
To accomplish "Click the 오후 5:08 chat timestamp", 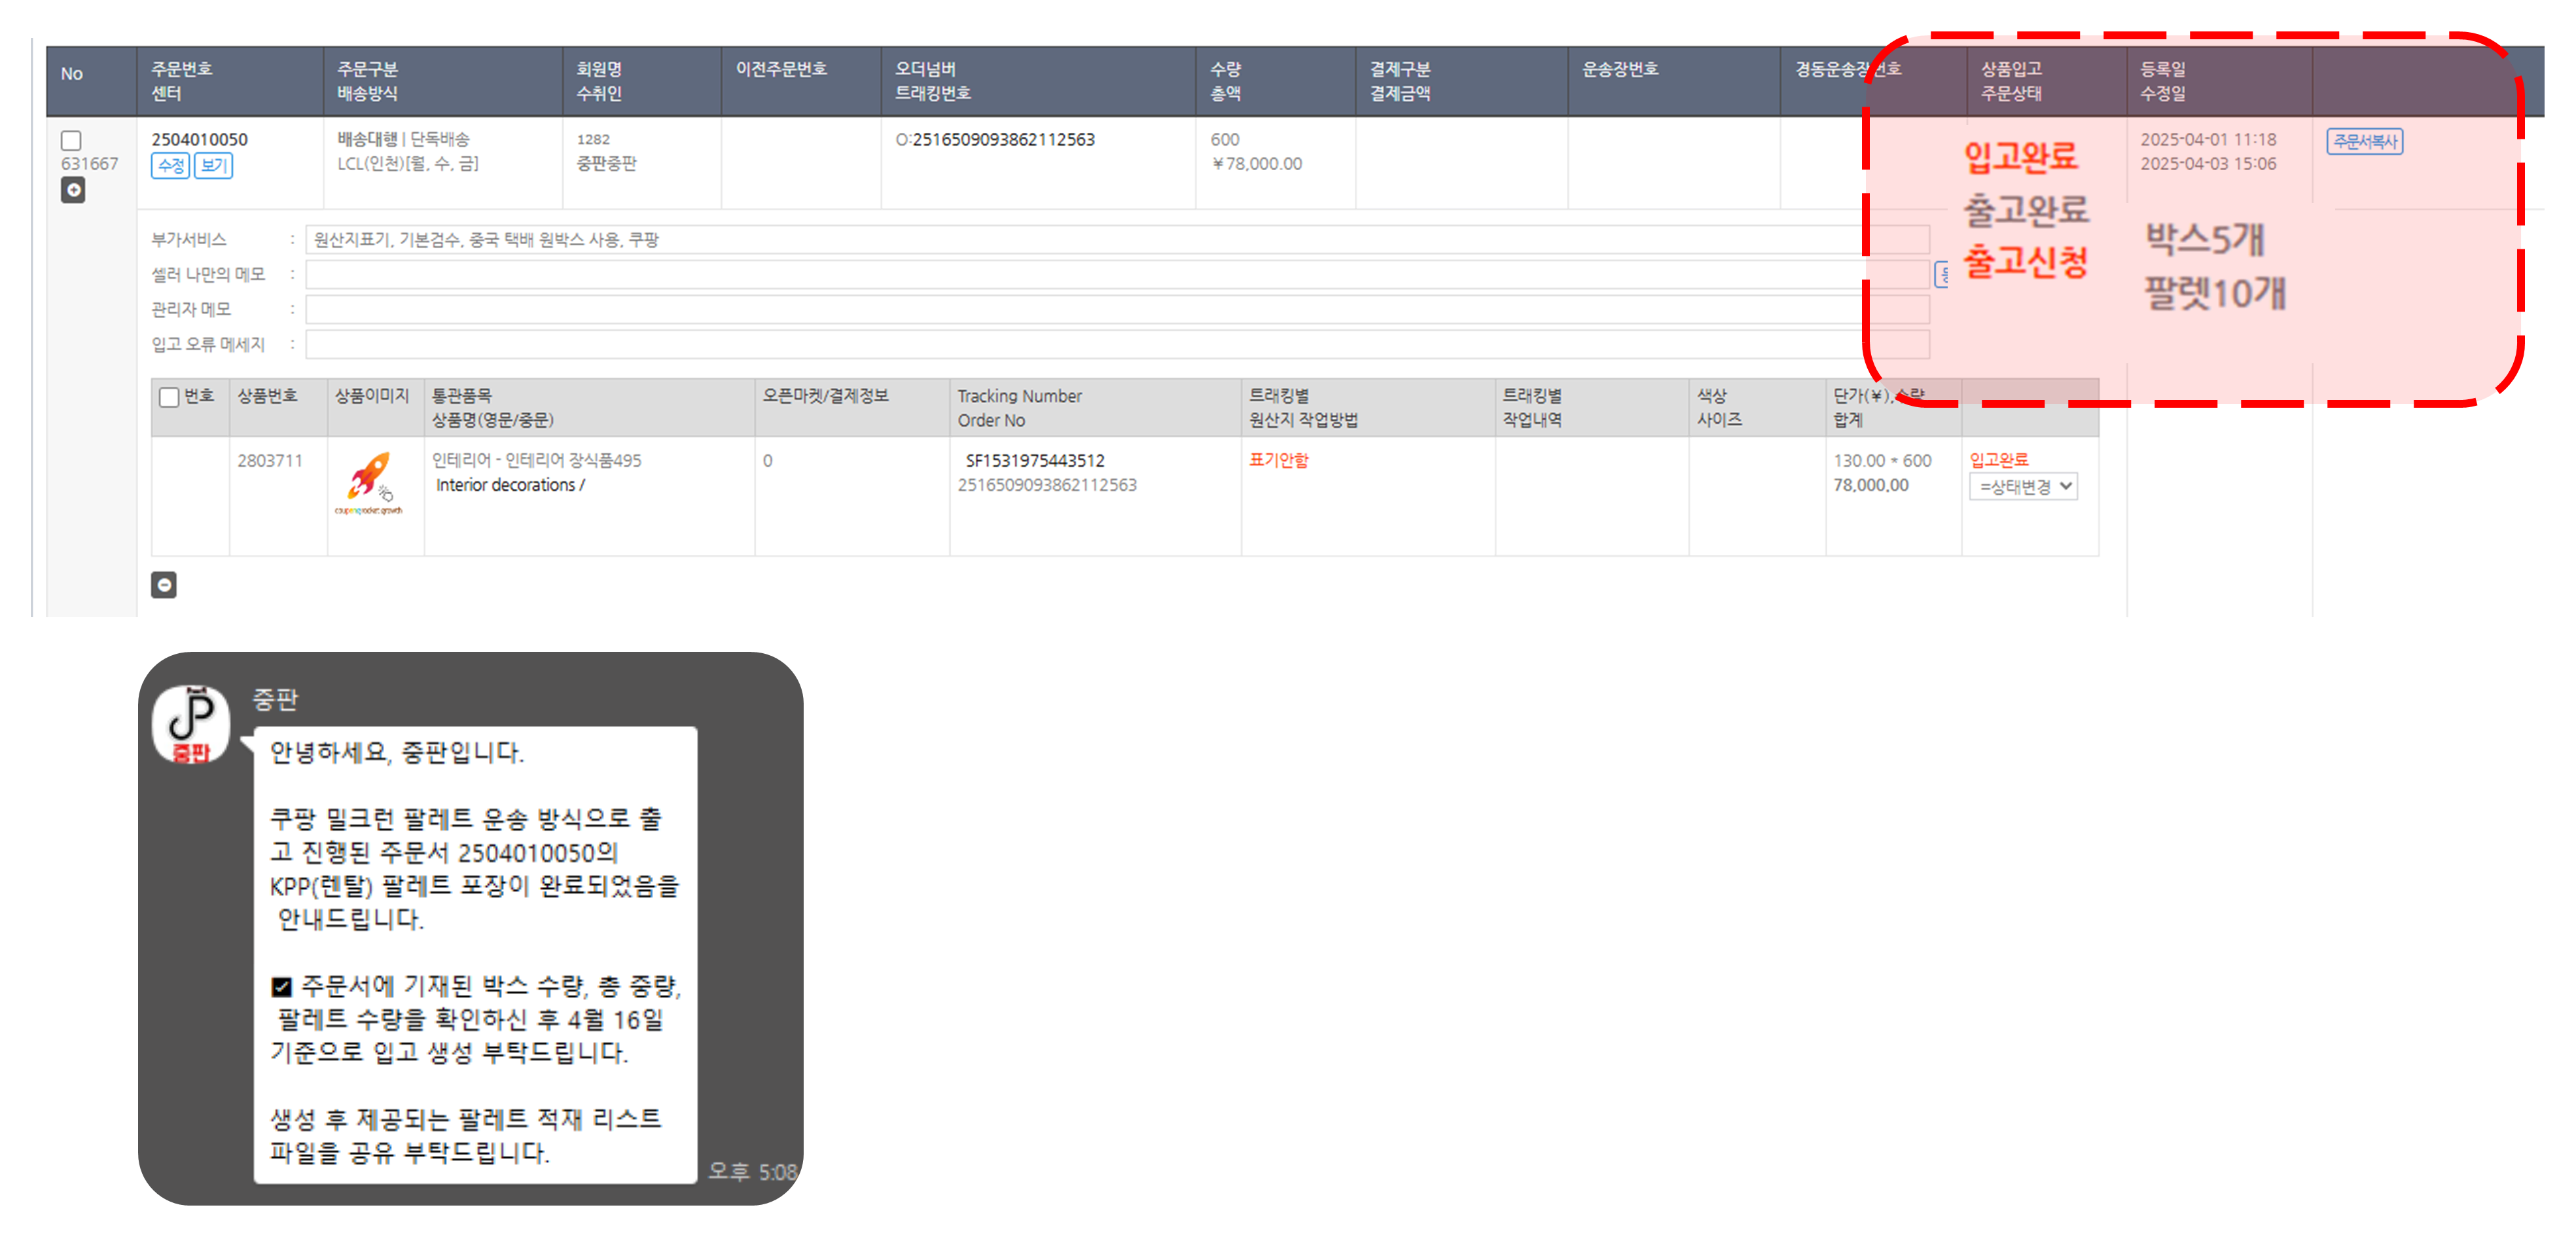I will coord(752,1171).
